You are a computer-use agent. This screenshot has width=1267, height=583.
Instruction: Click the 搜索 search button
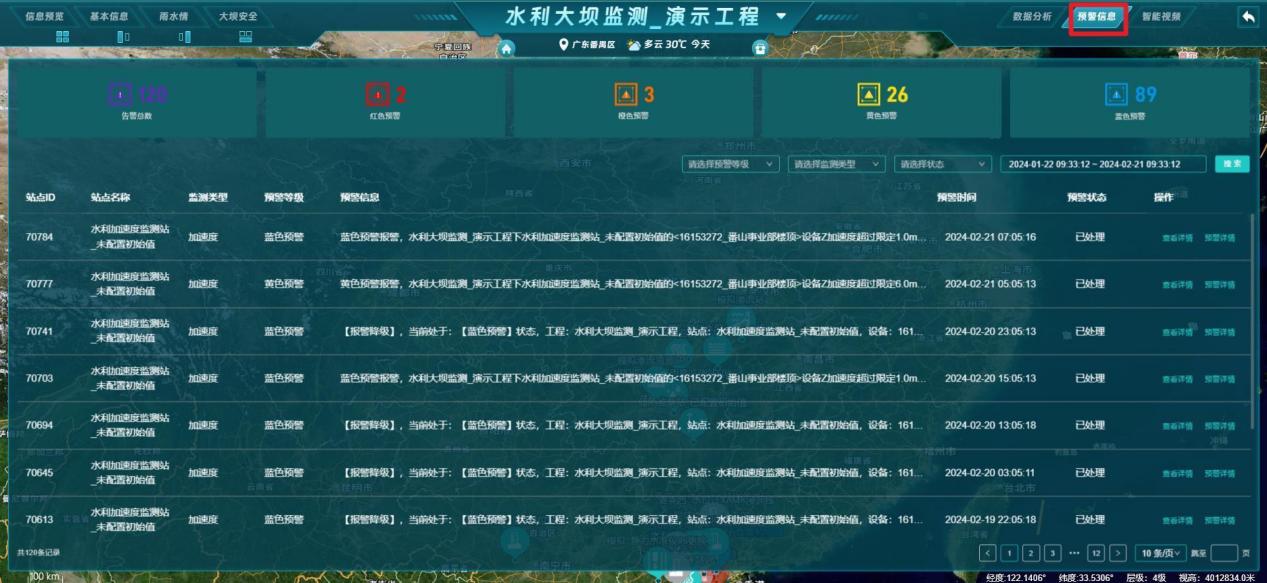[x=1232, y=164]
